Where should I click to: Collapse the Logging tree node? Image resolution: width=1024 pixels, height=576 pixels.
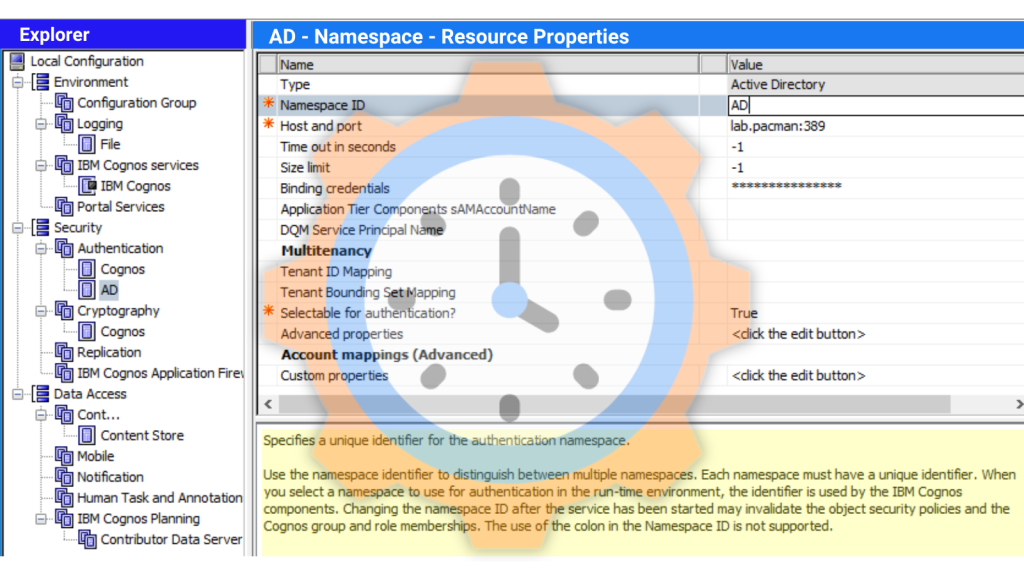coord(40,124)
